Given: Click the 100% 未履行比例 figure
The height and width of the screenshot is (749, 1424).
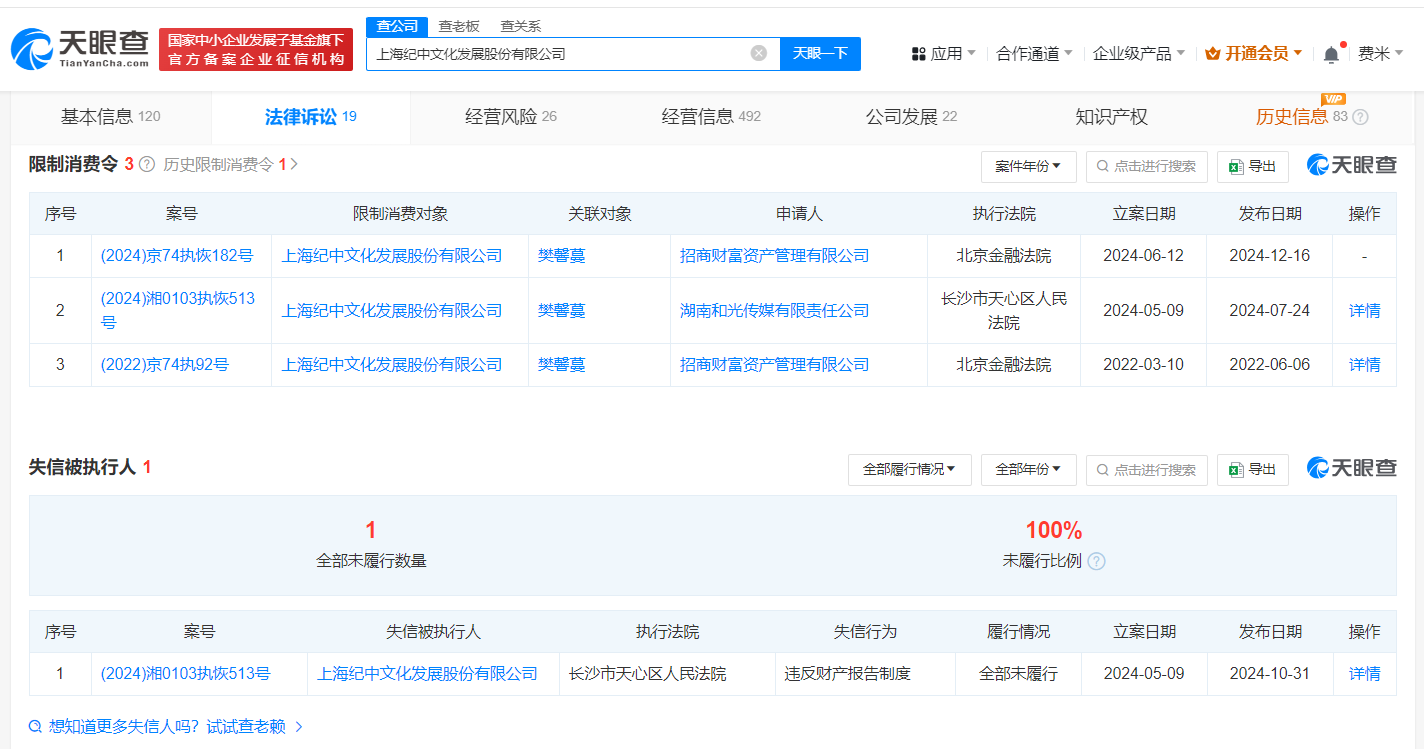Looking at the screenshot, I should click(1053, 530).
